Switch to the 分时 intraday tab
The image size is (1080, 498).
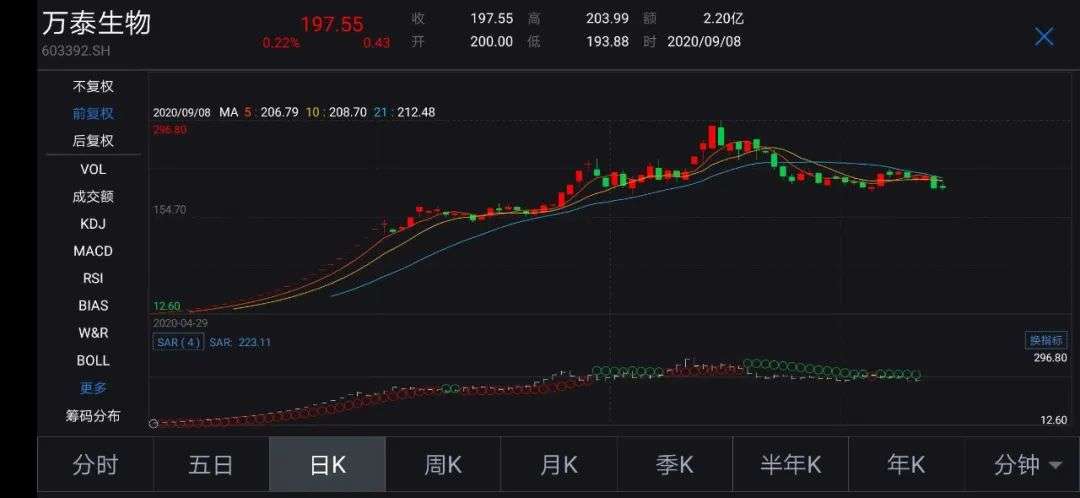tap(95, 465)
